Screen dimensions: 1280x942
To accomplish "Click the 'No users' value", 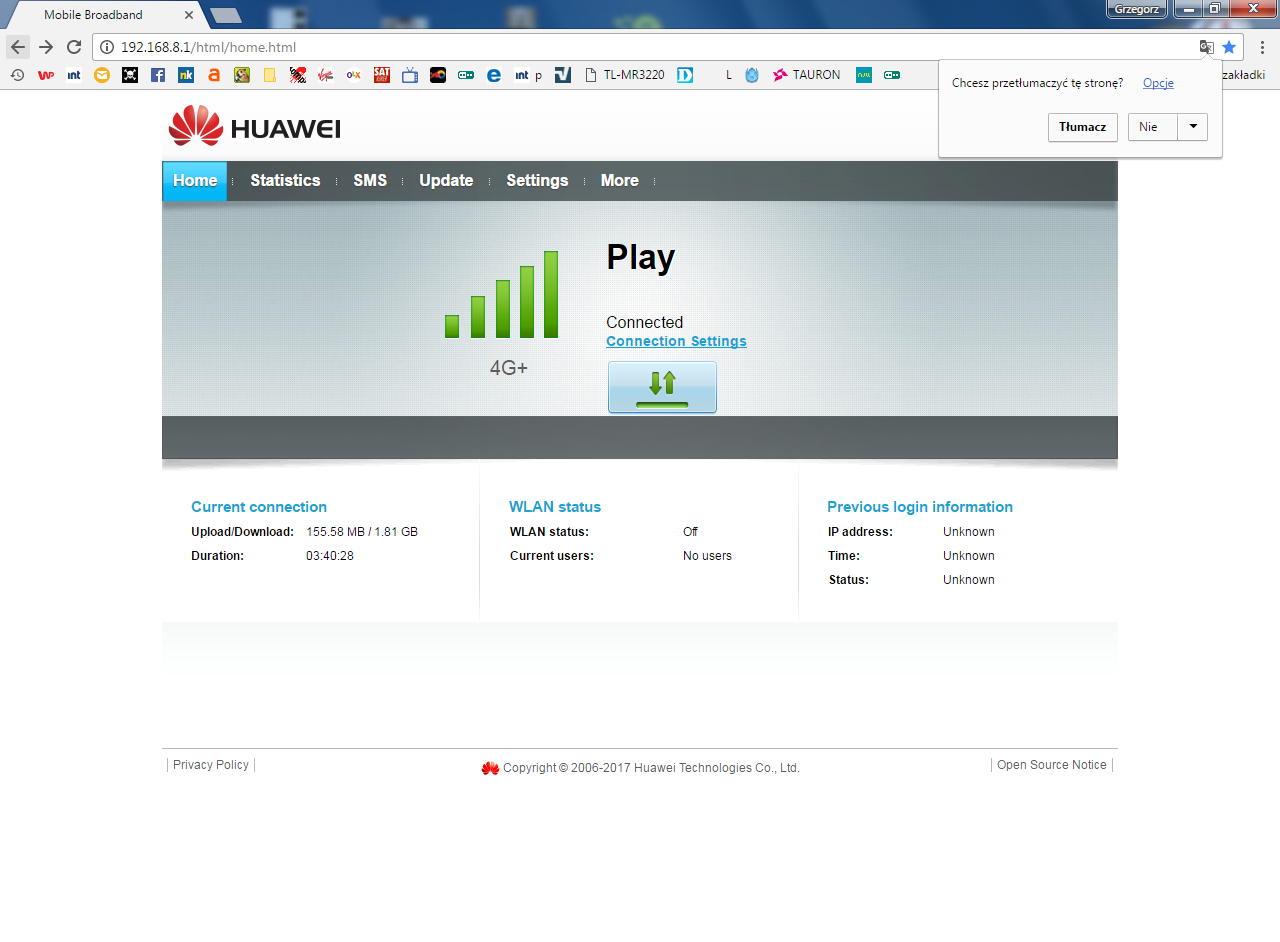I will (x=708, y=556).
